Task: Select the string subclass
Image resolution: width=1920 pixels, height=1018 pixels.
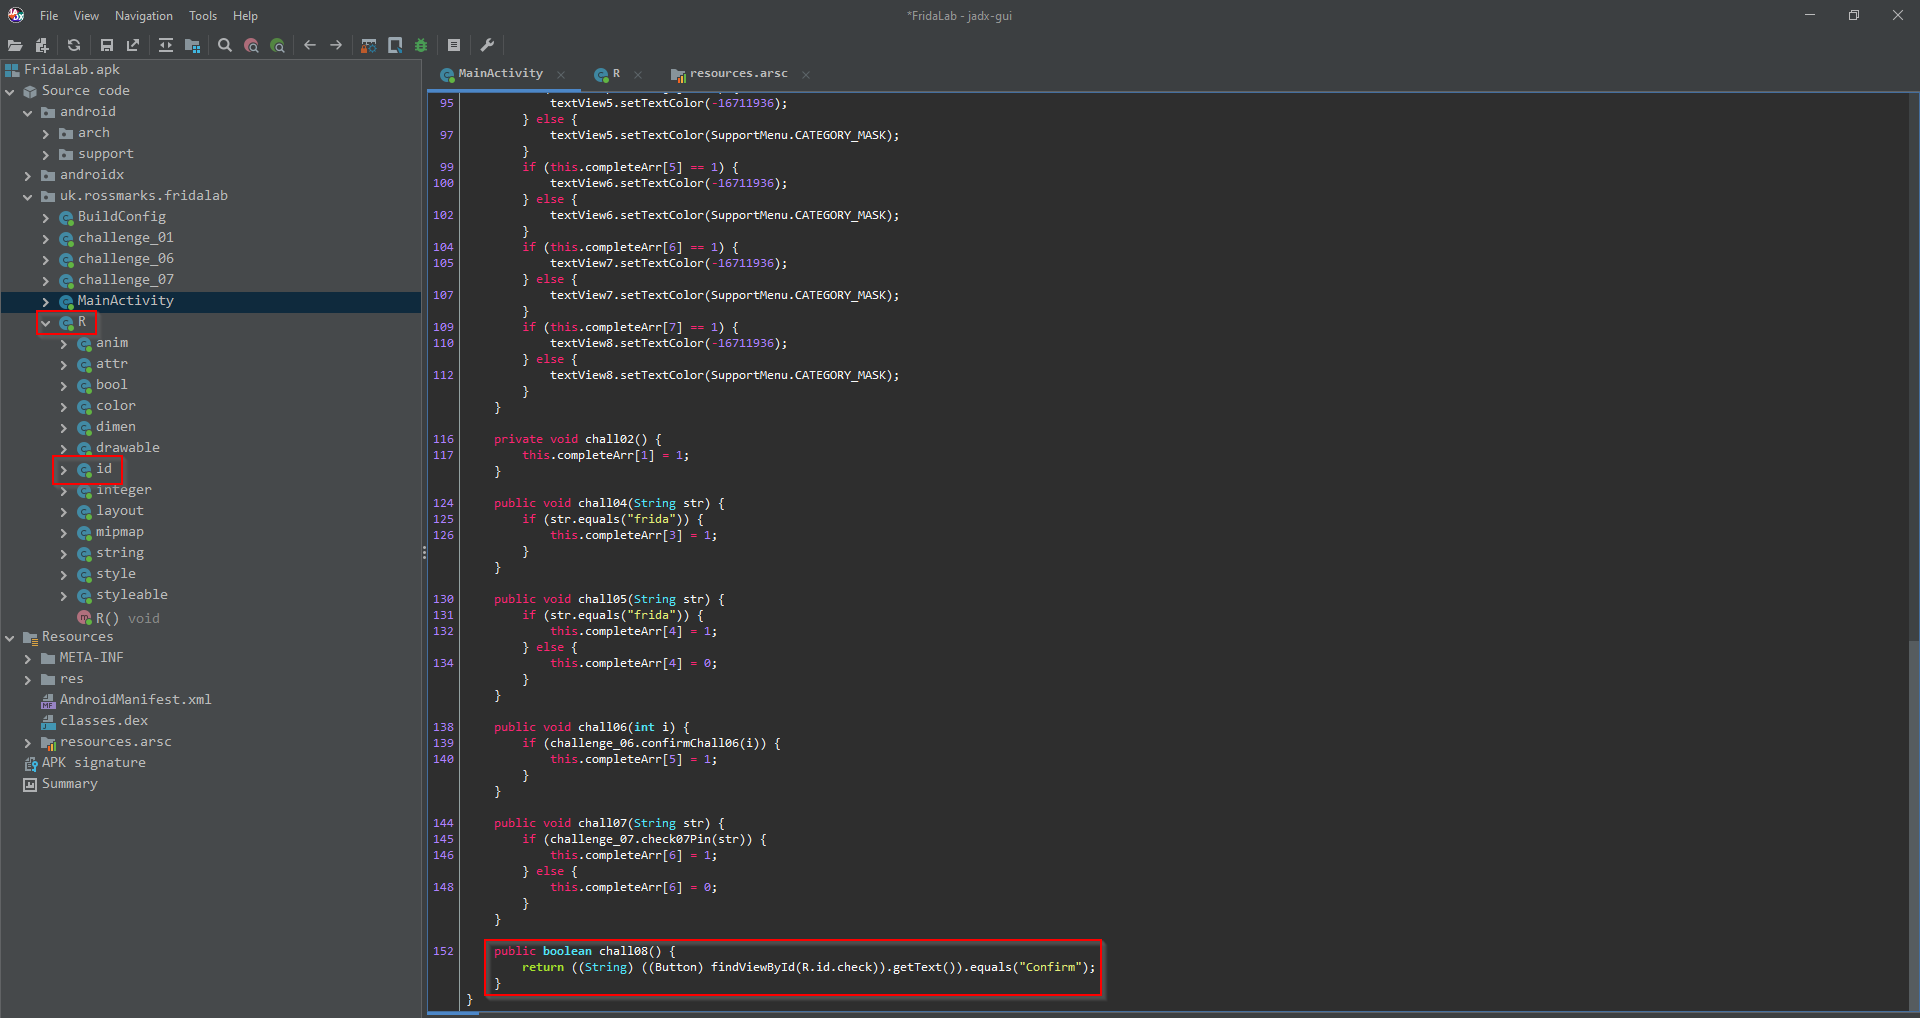Action: (x=120, y=553)
